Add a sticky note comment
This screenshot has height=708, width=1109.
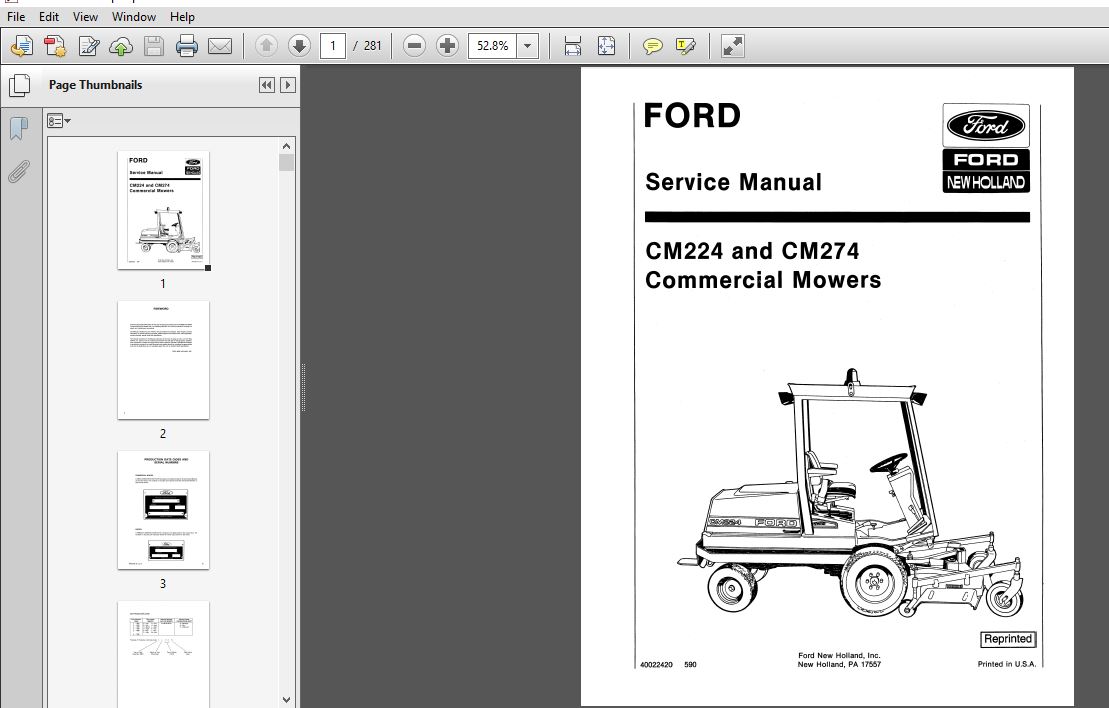[x=652, y=47]
